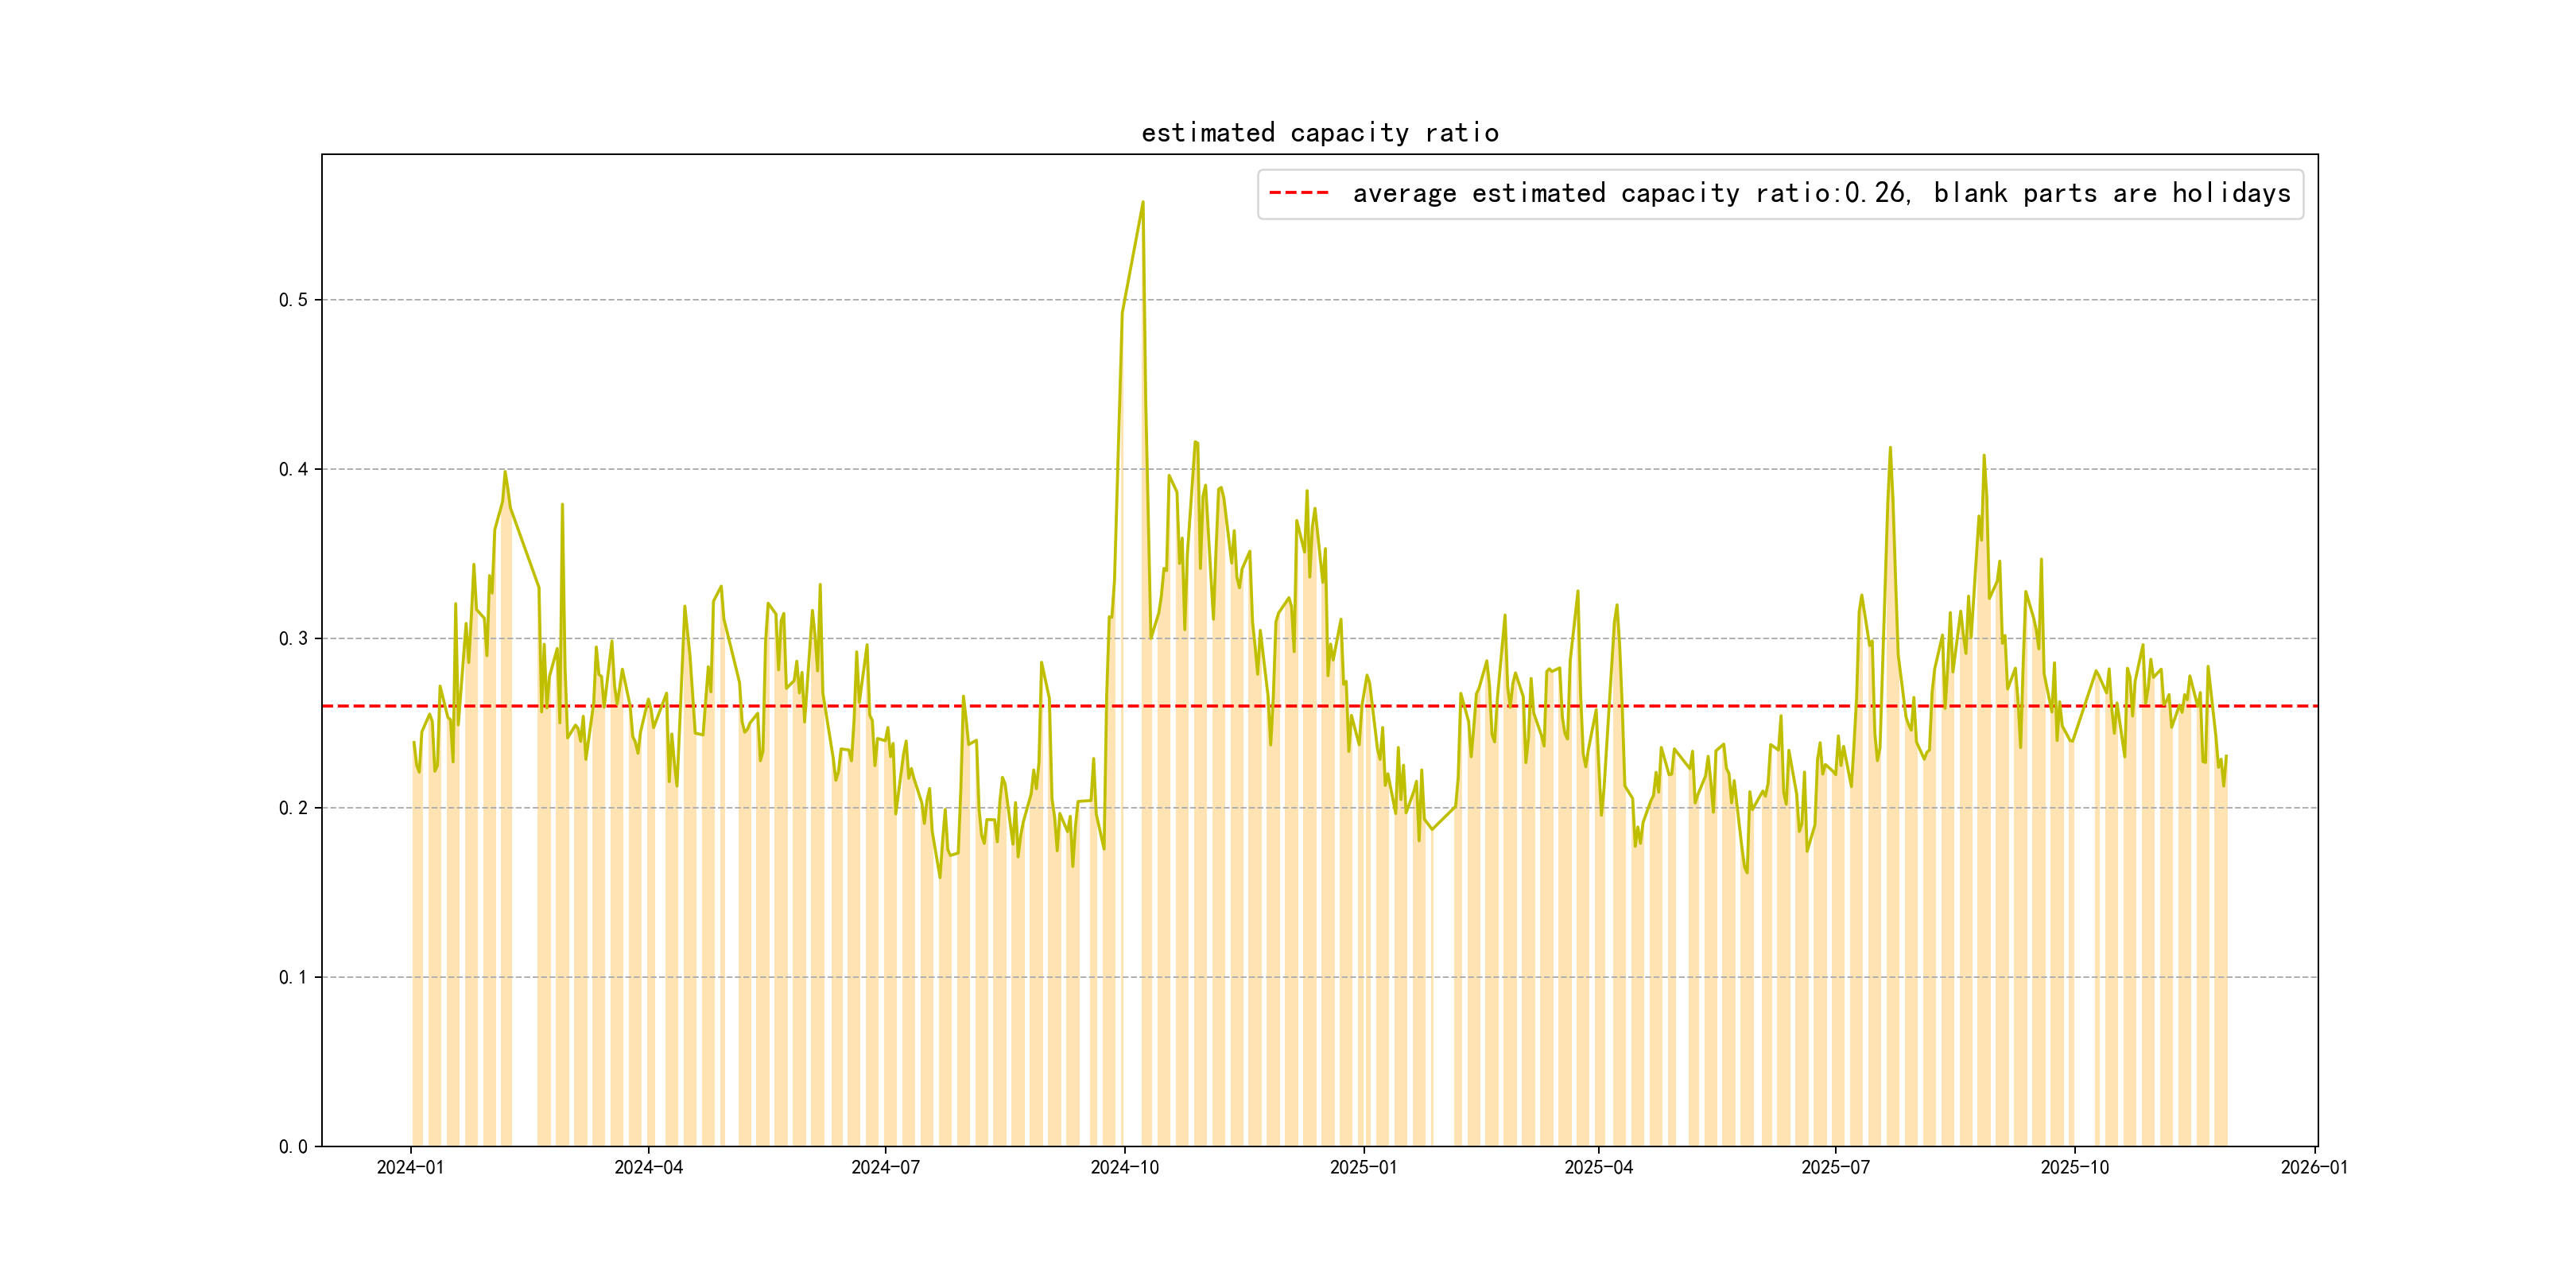Click the 2024-04 x-axis label

click(648, 1167)
